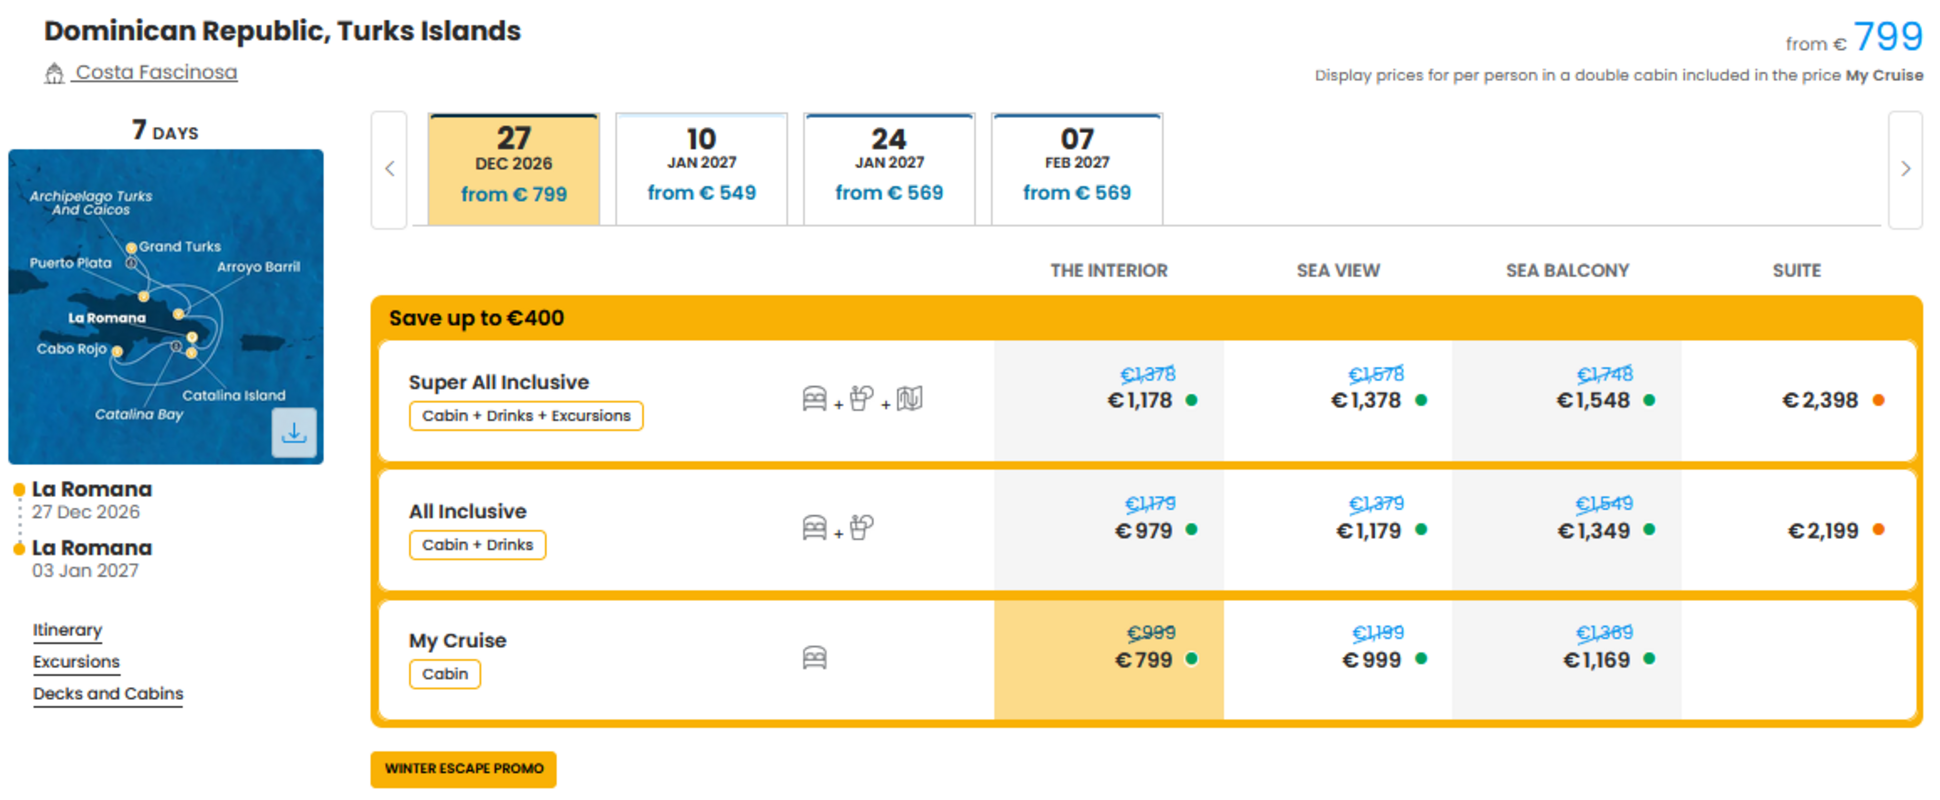
Task: Open the Costa Fascinosa ship link
Action: tap(157, 72)
